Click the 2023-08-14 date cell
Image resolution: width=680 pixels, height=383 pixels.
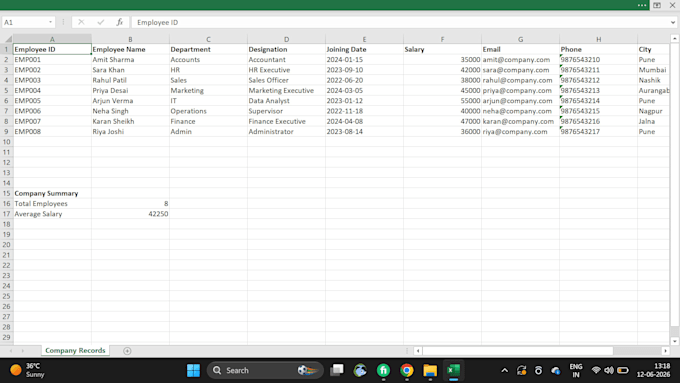click(364, 131)
